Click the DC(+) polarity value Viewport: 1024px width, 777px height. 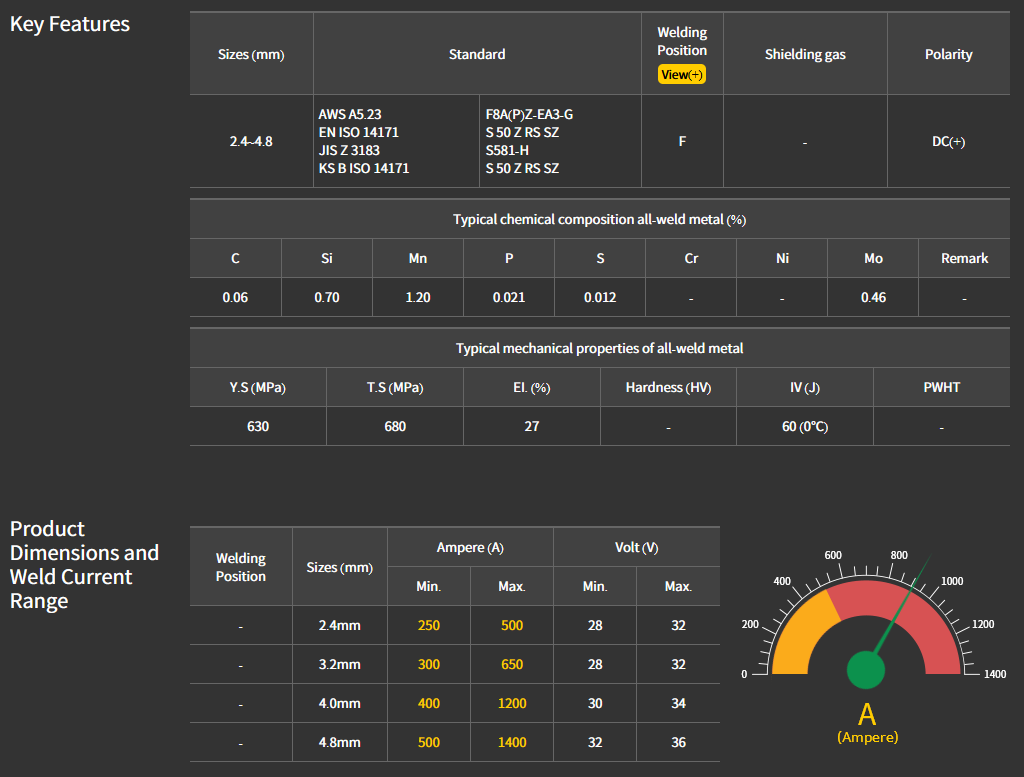click(948, 141)
